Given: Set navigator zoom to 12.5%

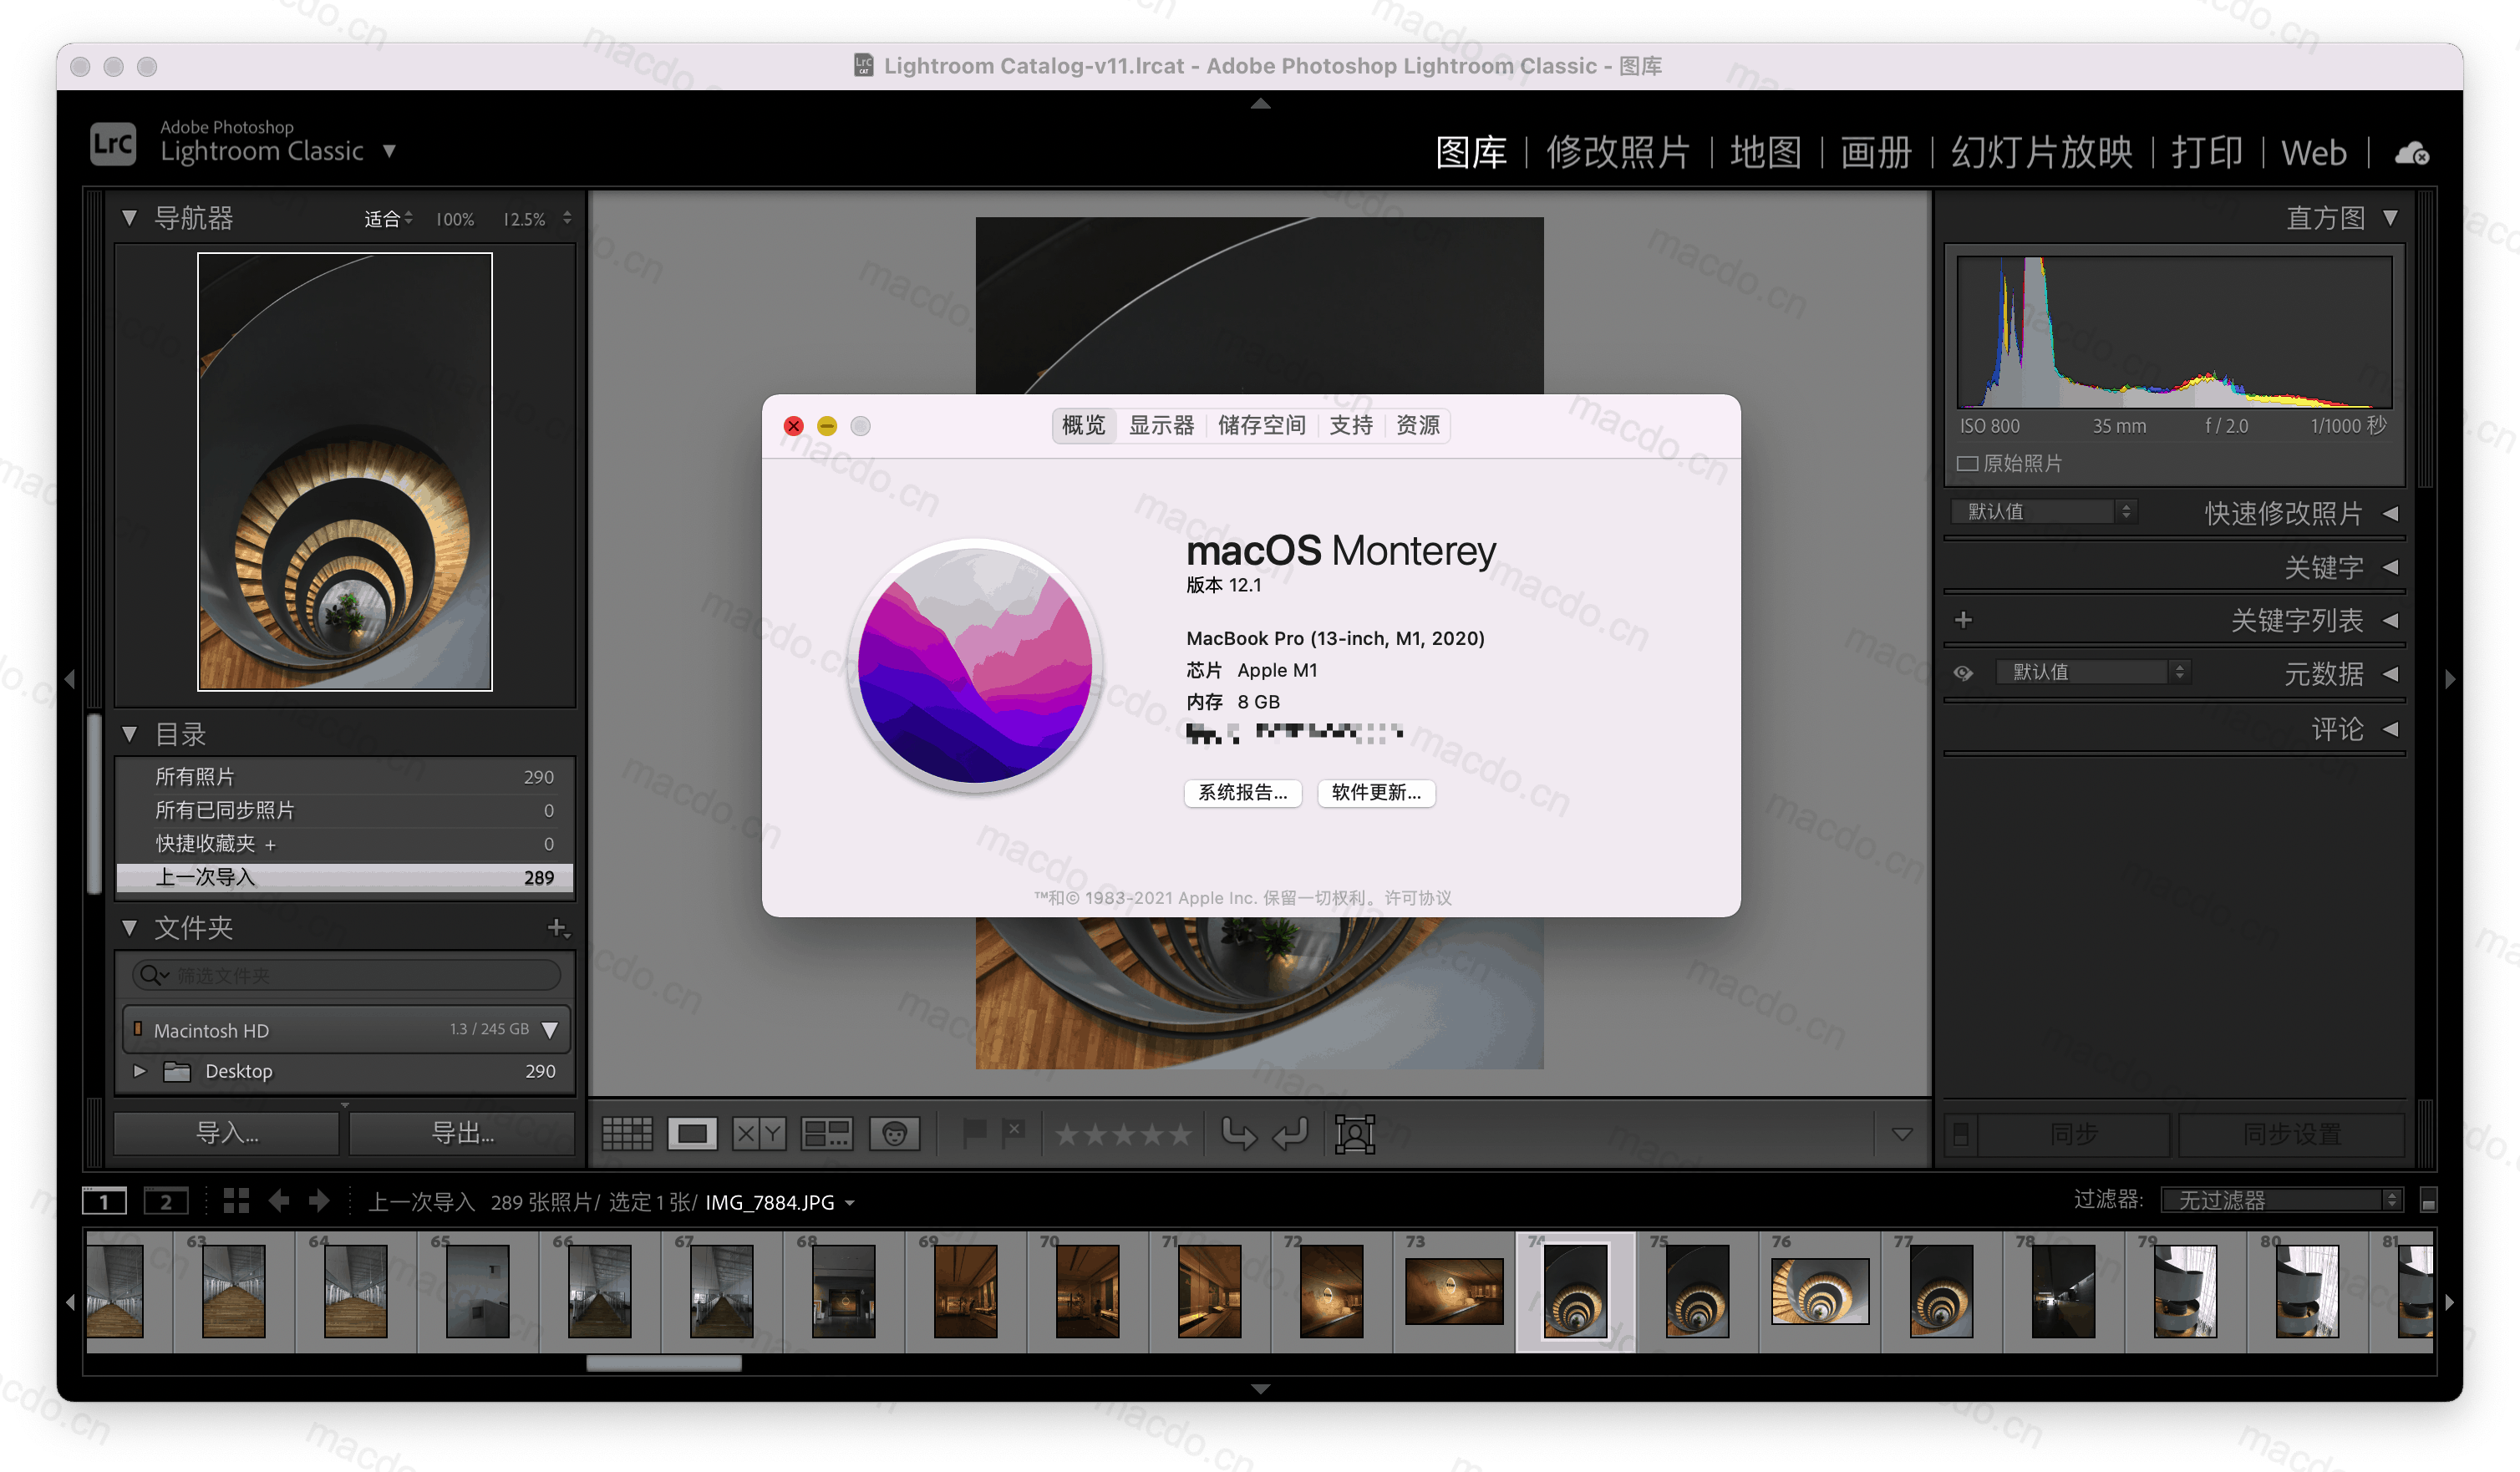Looking at the screenshot, I should click(524, 219).
